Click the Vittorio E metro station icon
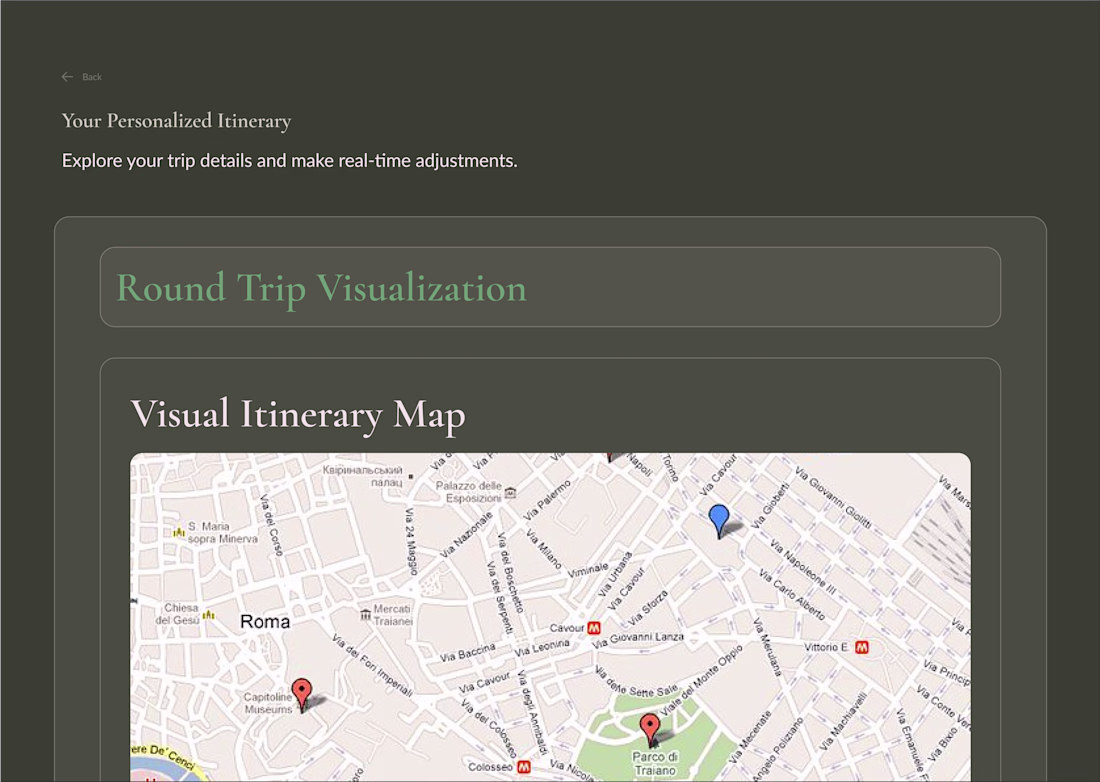This screenshot has width=1100, height=782. pyautogui.click(x=862, y=647)
